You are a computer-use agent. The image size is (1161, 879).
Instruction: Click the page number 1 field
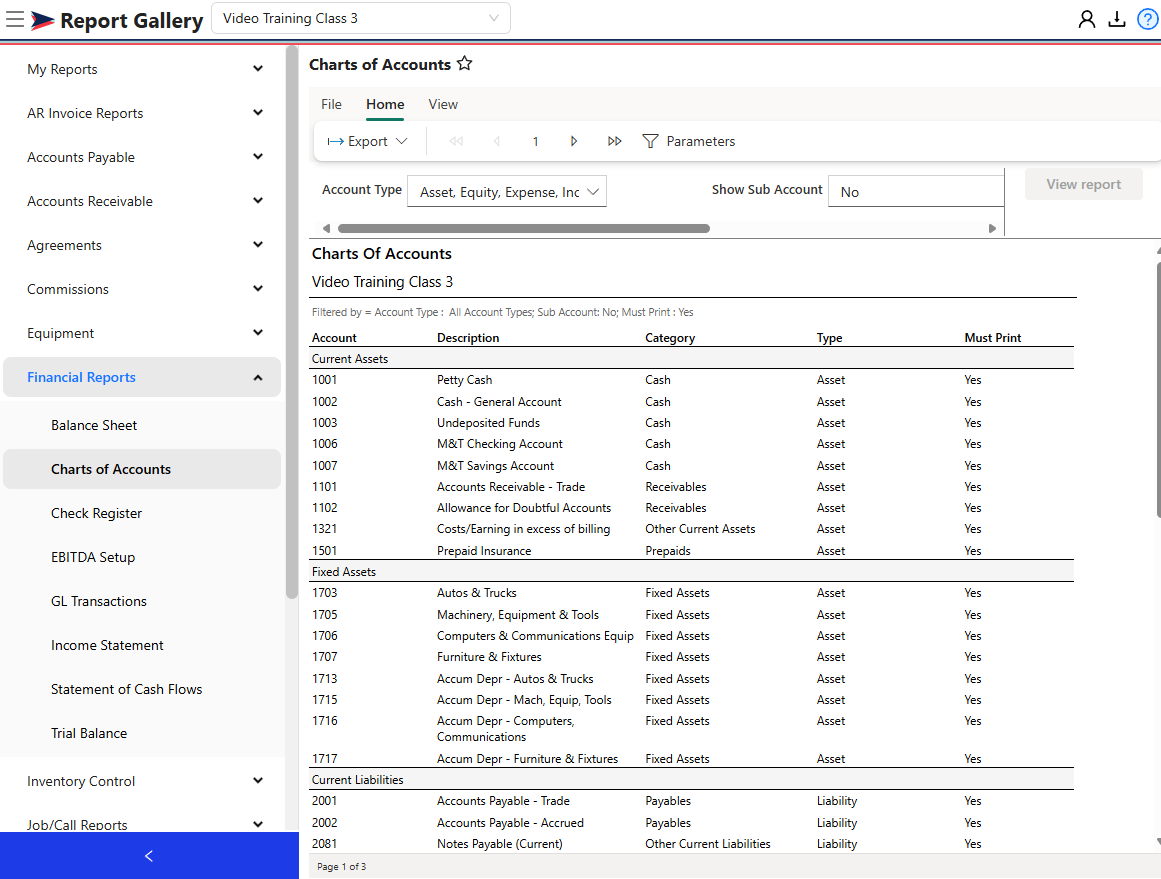[535, 141]
